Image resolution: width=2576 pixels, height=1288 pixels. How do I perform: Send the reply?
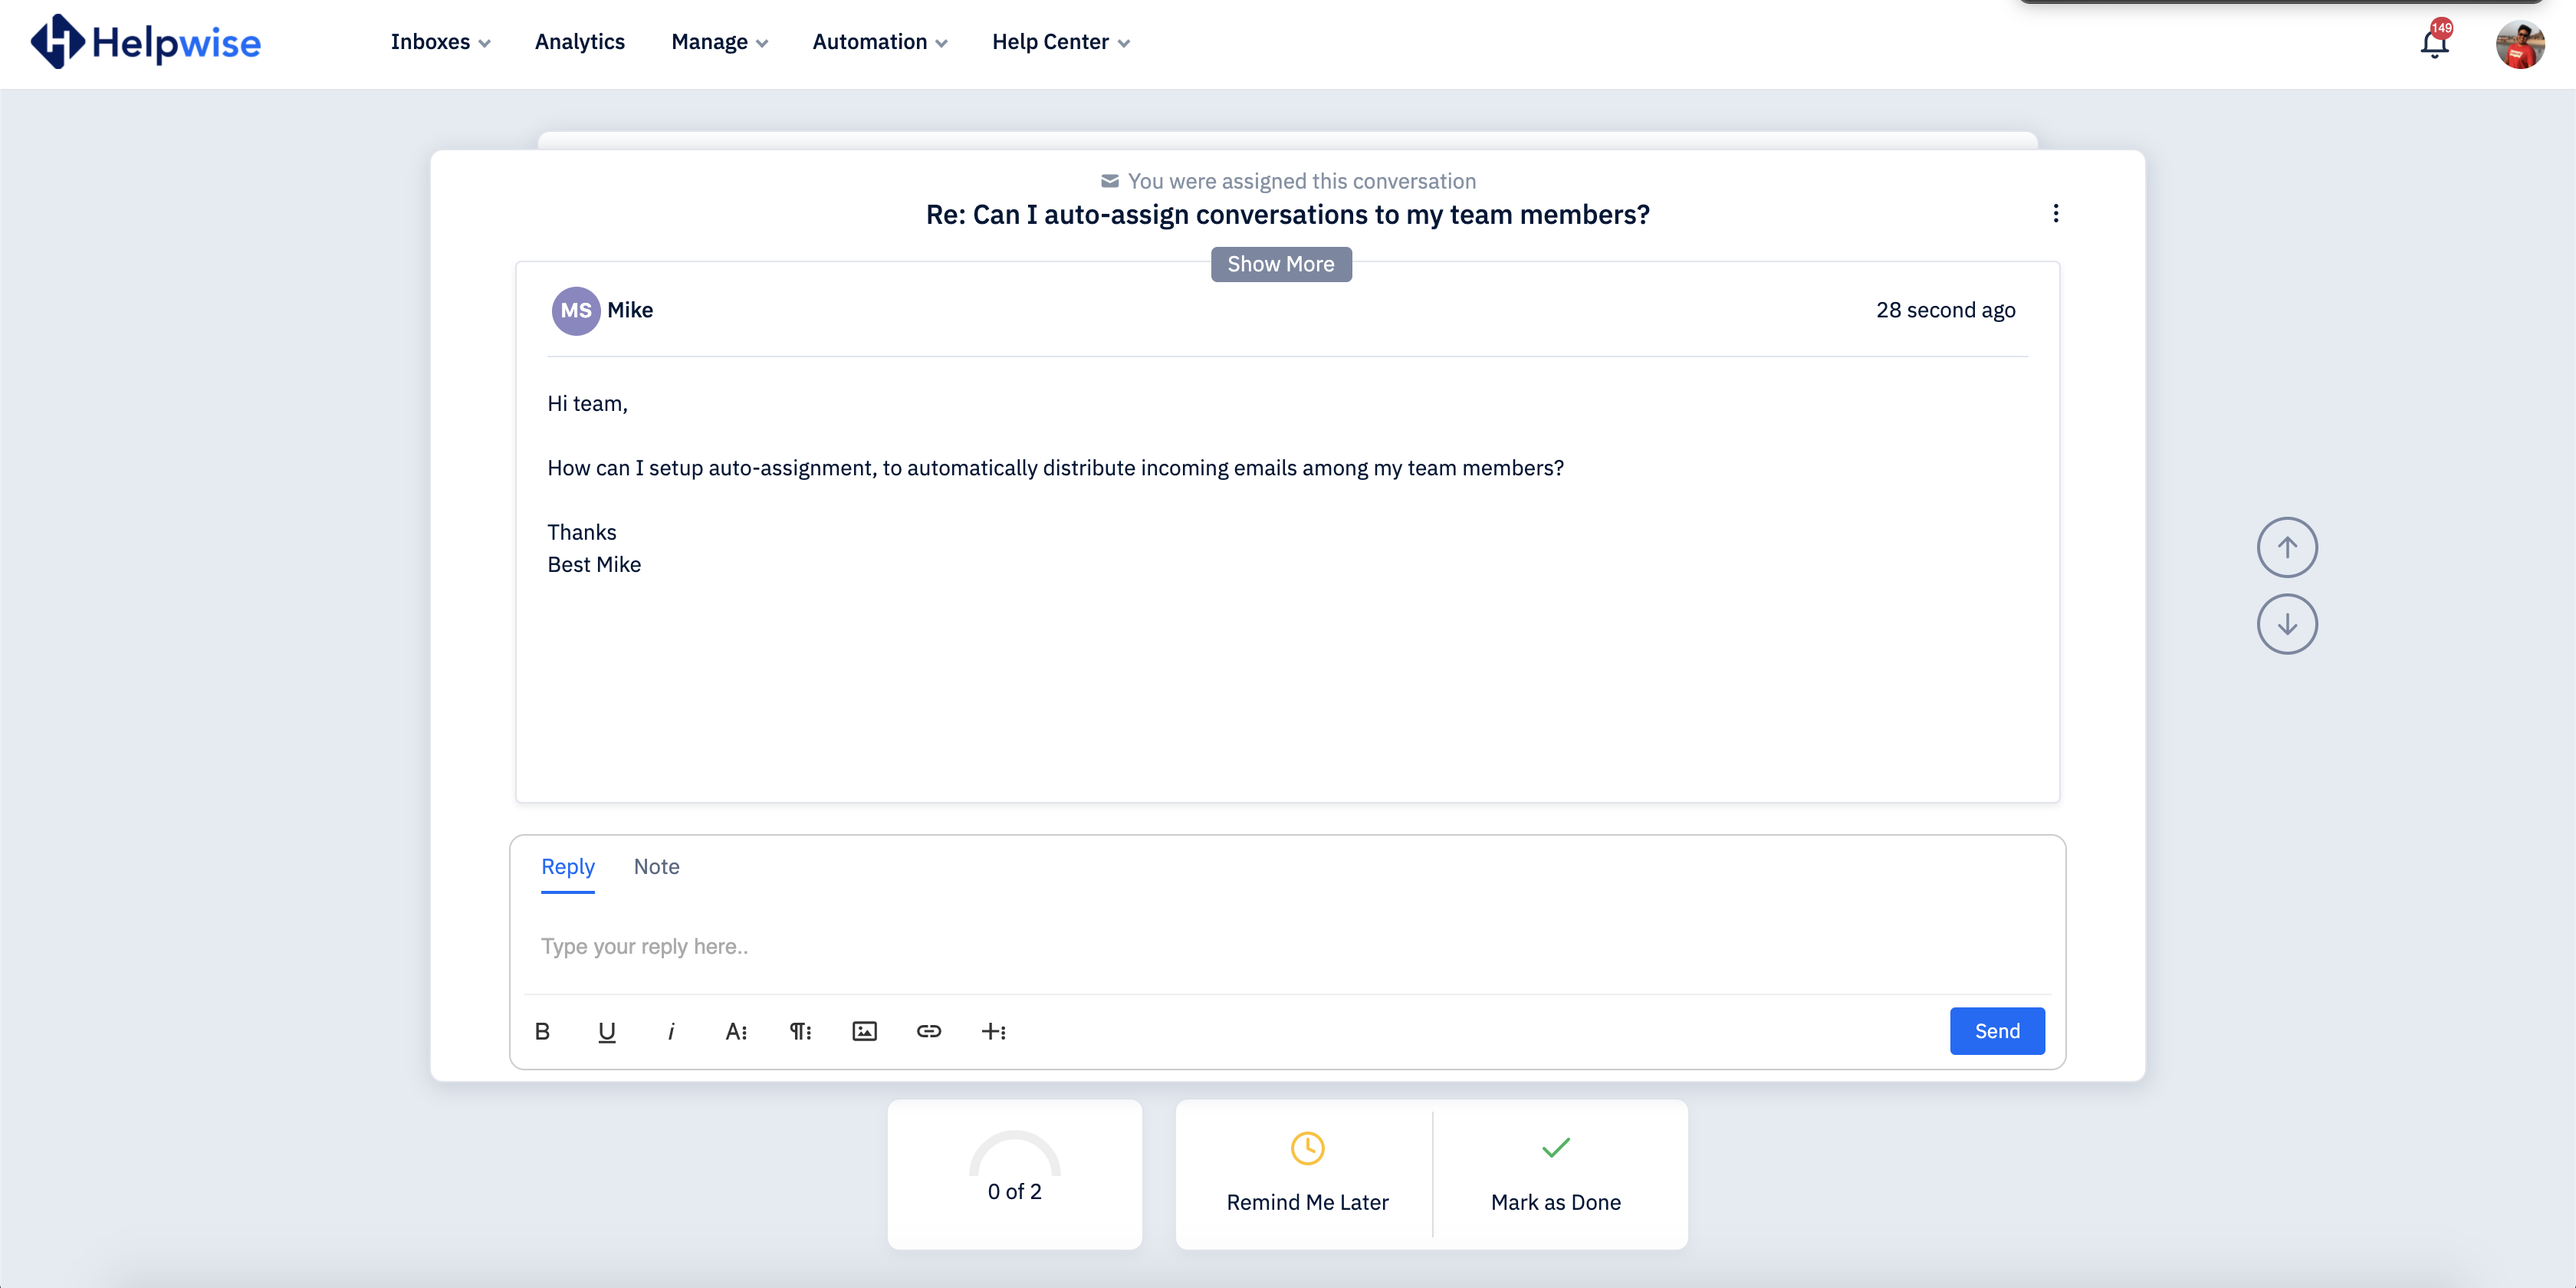(x=1996, y=1031)
